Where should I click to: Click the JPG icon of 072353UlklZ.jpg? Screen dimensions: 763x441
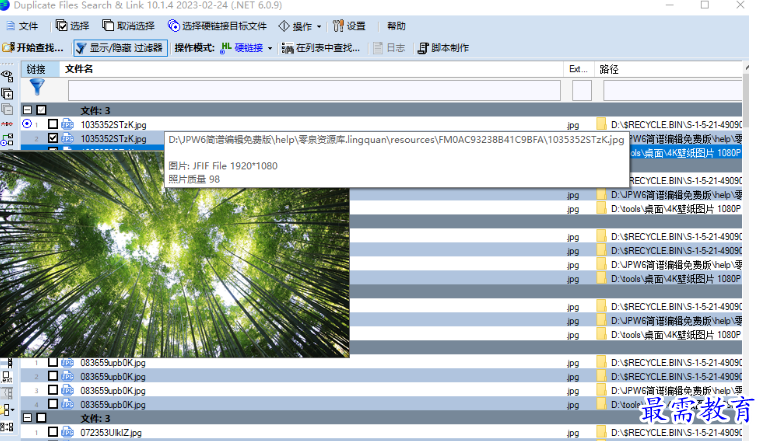coord(68,432)
